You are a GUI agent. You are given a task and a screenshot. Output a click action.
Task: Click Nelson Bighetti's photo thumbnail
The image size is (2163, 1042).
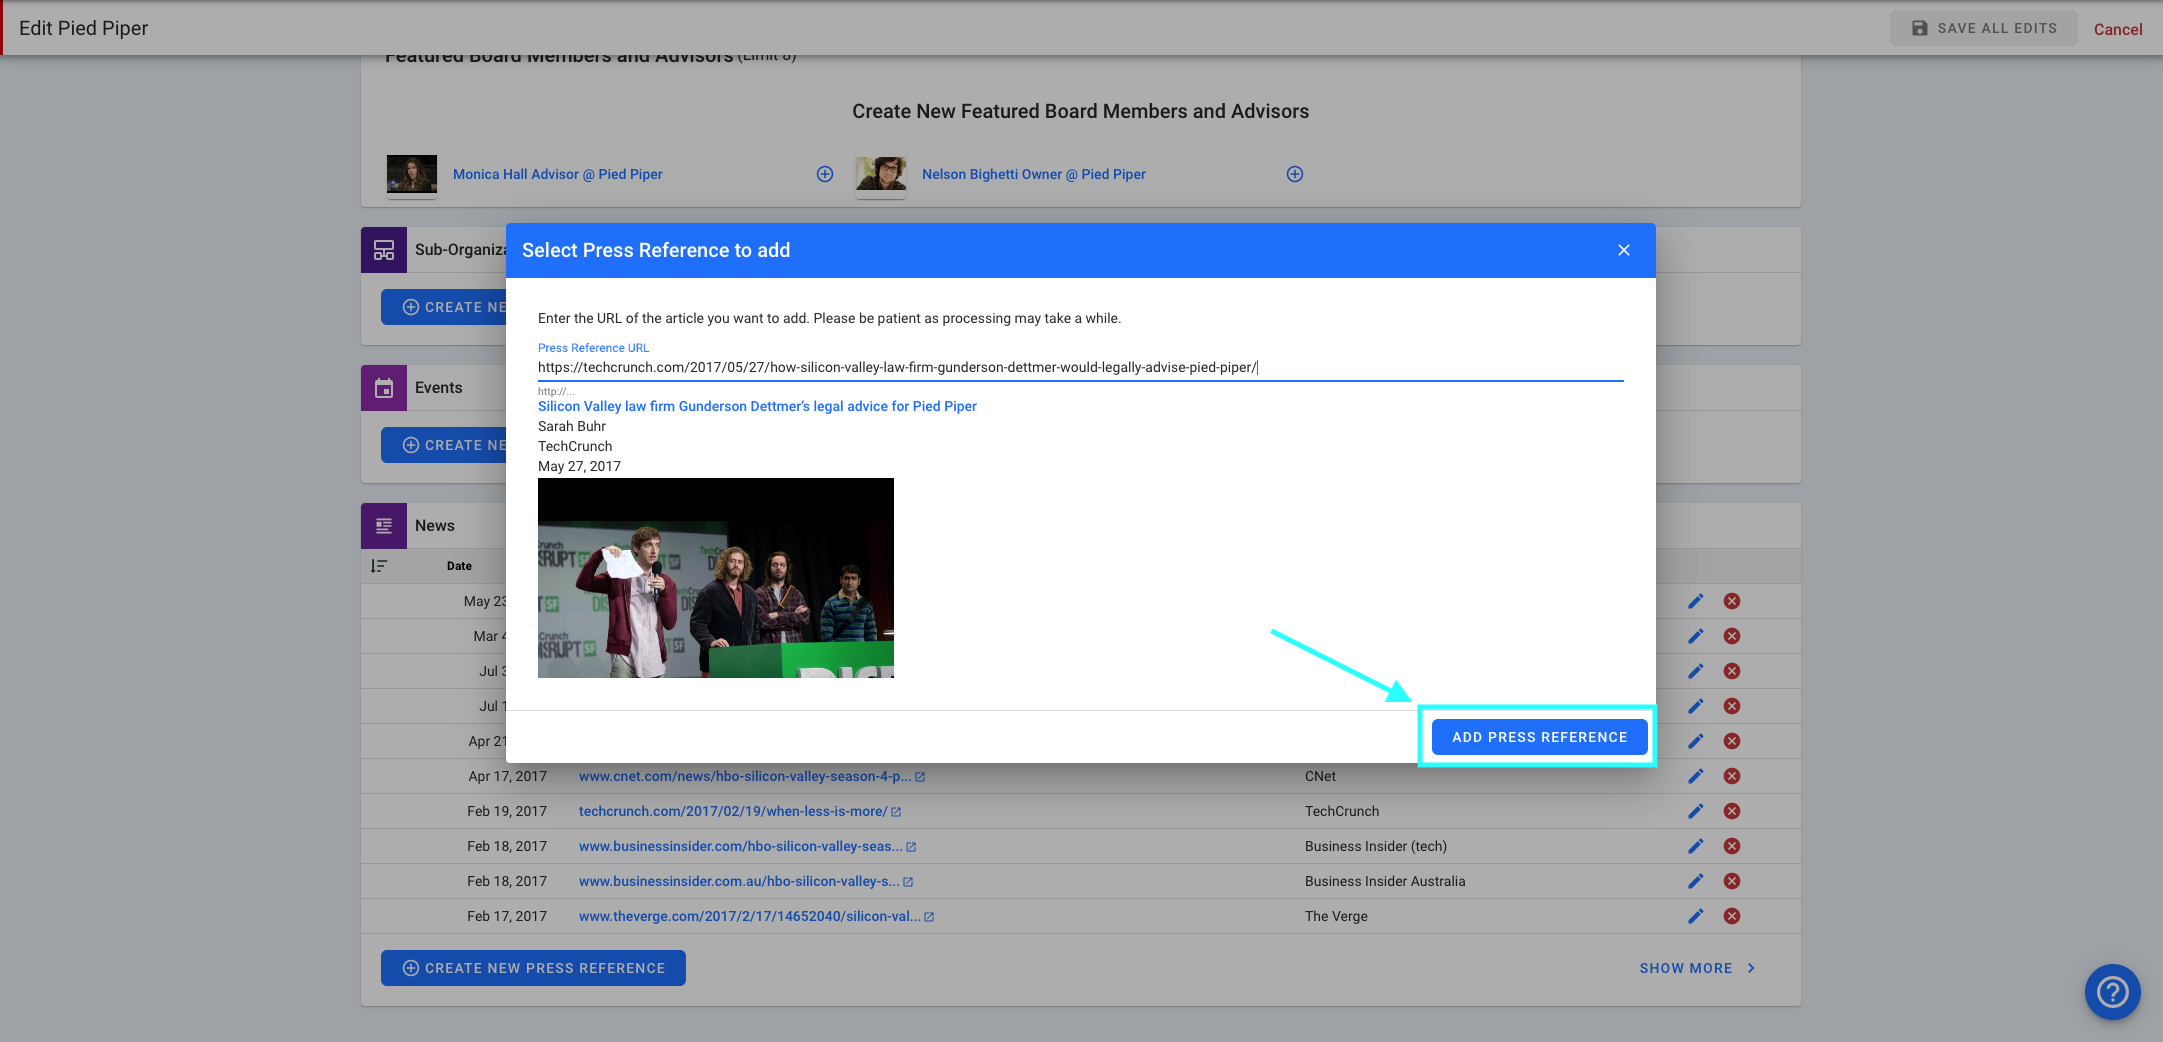(881, 174)
